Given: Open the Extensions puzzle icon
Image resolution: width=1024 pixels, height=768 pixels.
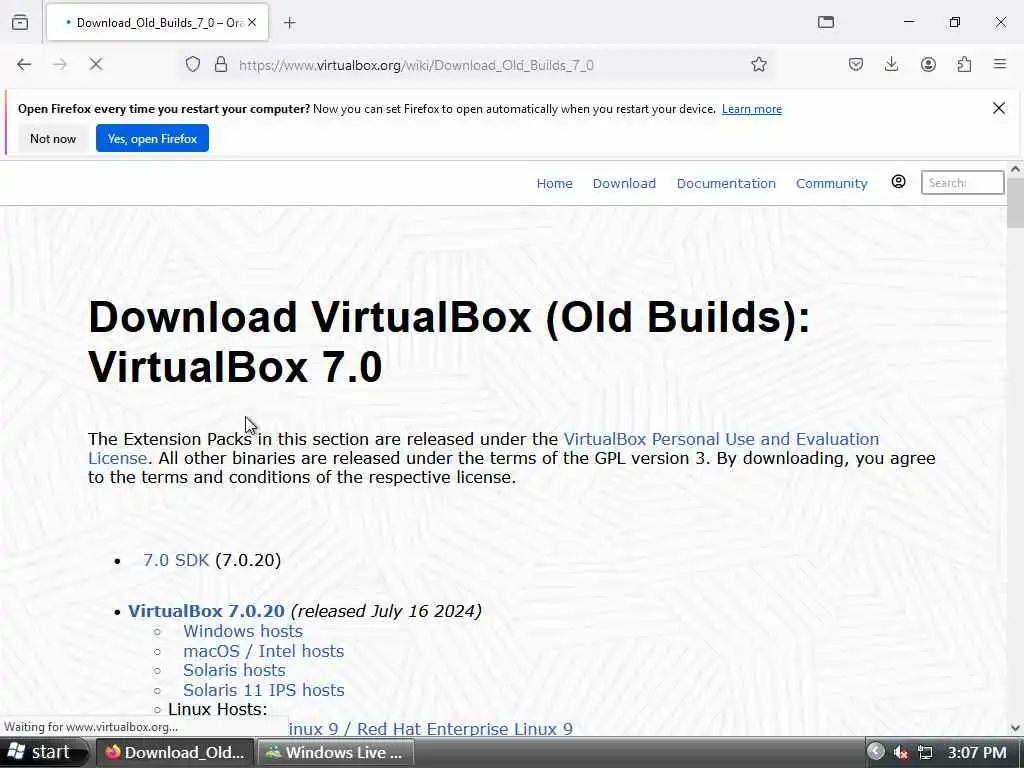Looking at the screenshot, I should (965, 64).
